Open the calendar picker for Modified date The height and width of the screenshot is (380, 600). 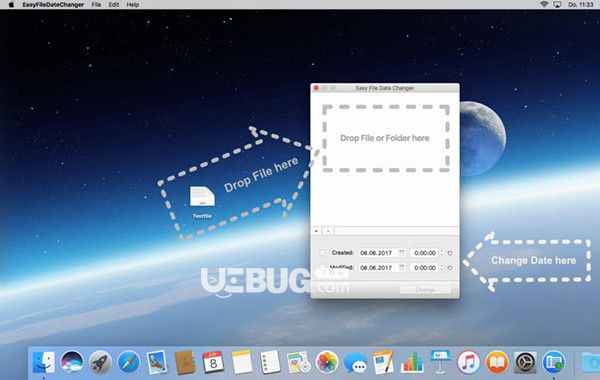coord(402,267)
